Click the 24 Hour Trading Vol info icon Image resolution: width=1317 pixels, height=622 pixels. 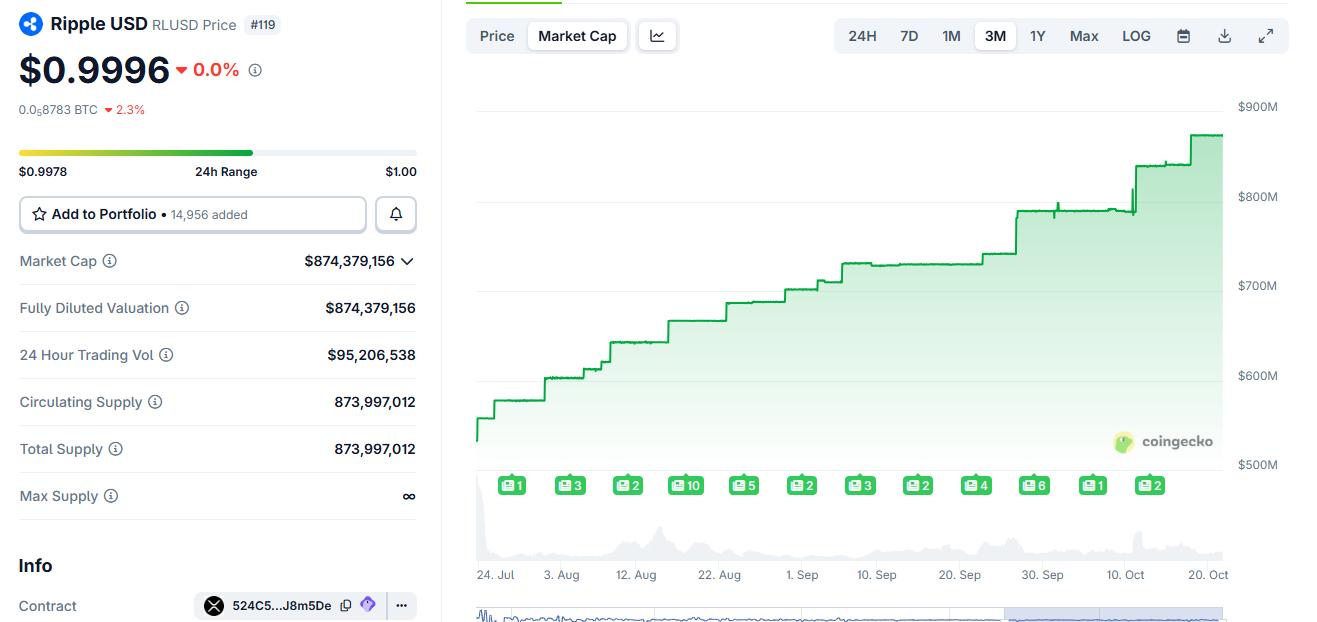(166, 355)
